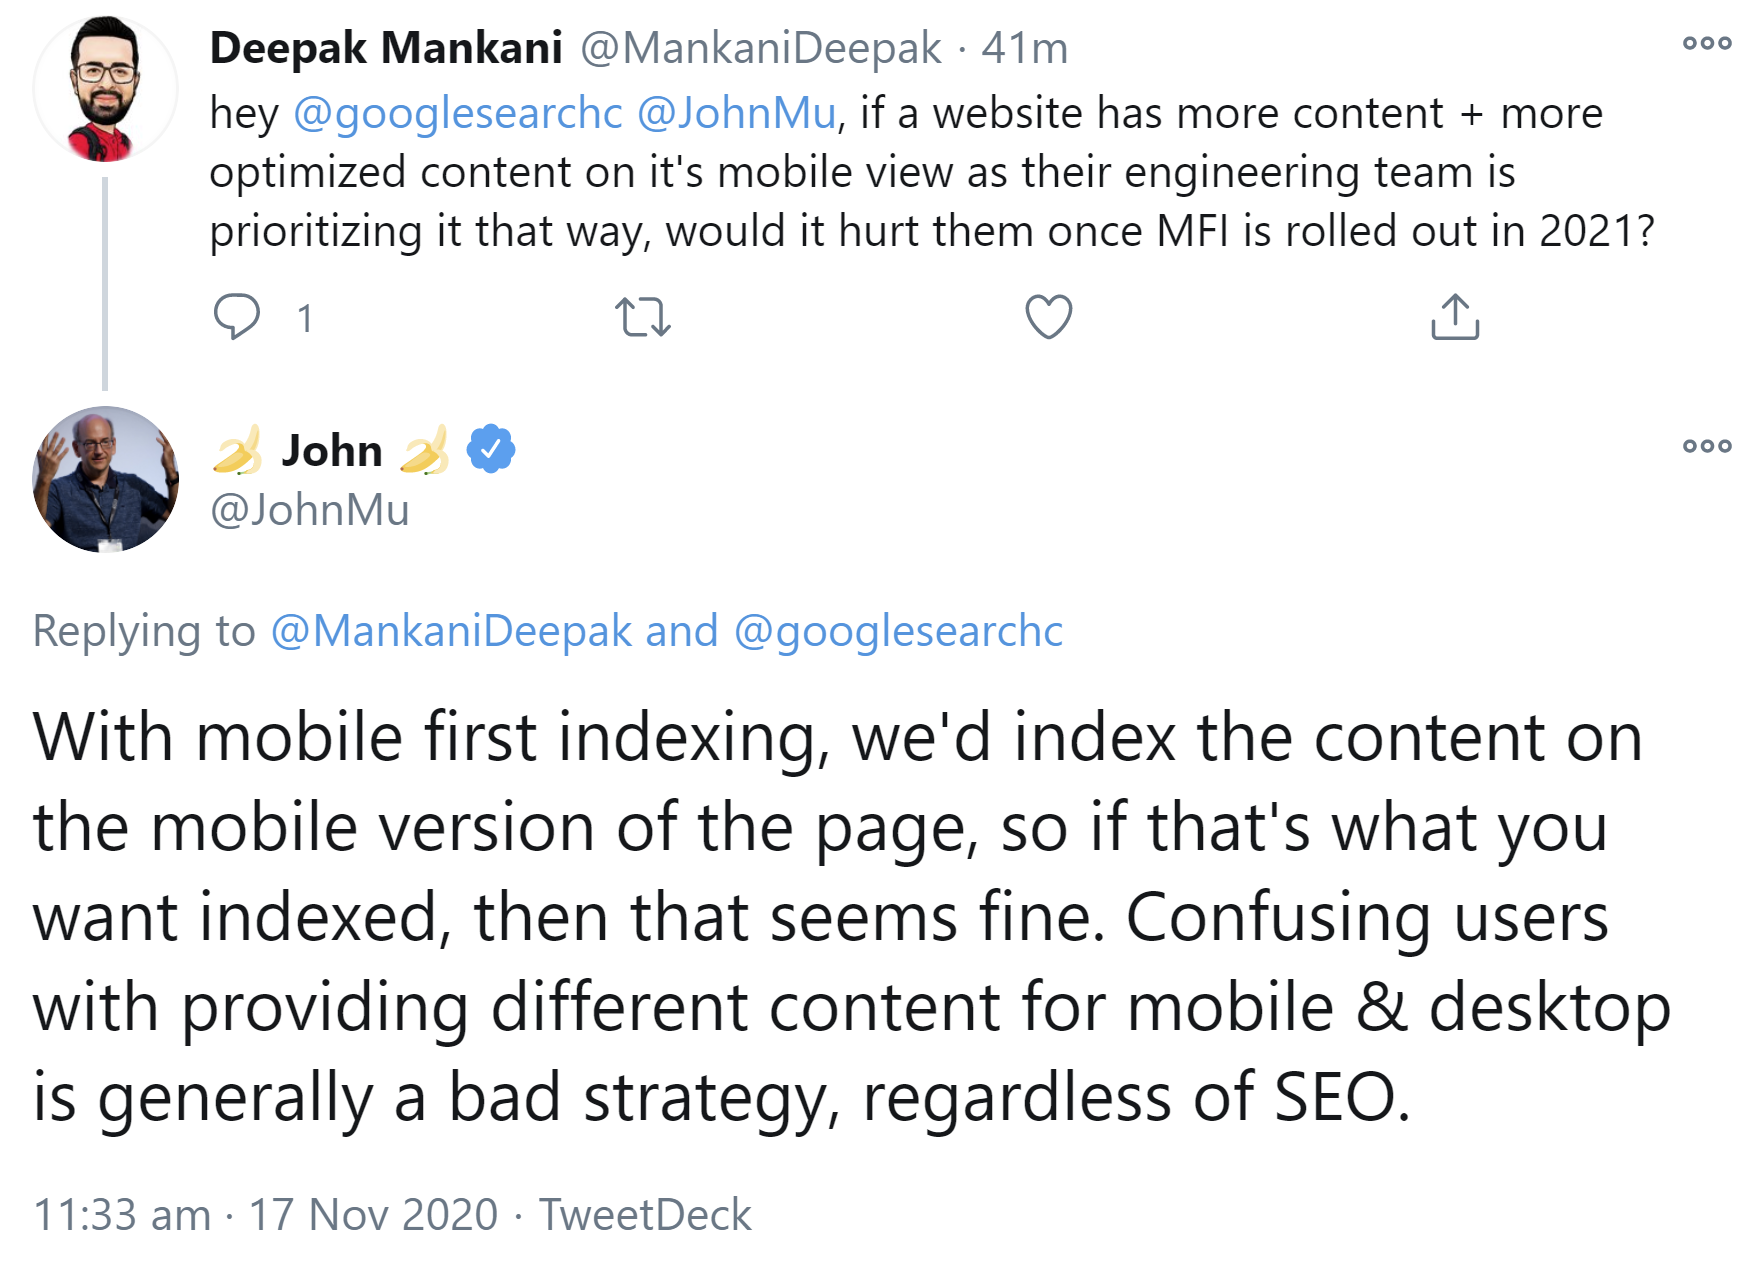Click the reply count showing 1
The height and width of the screenshot is (1272, 1763).
click(x=303, y=318)
